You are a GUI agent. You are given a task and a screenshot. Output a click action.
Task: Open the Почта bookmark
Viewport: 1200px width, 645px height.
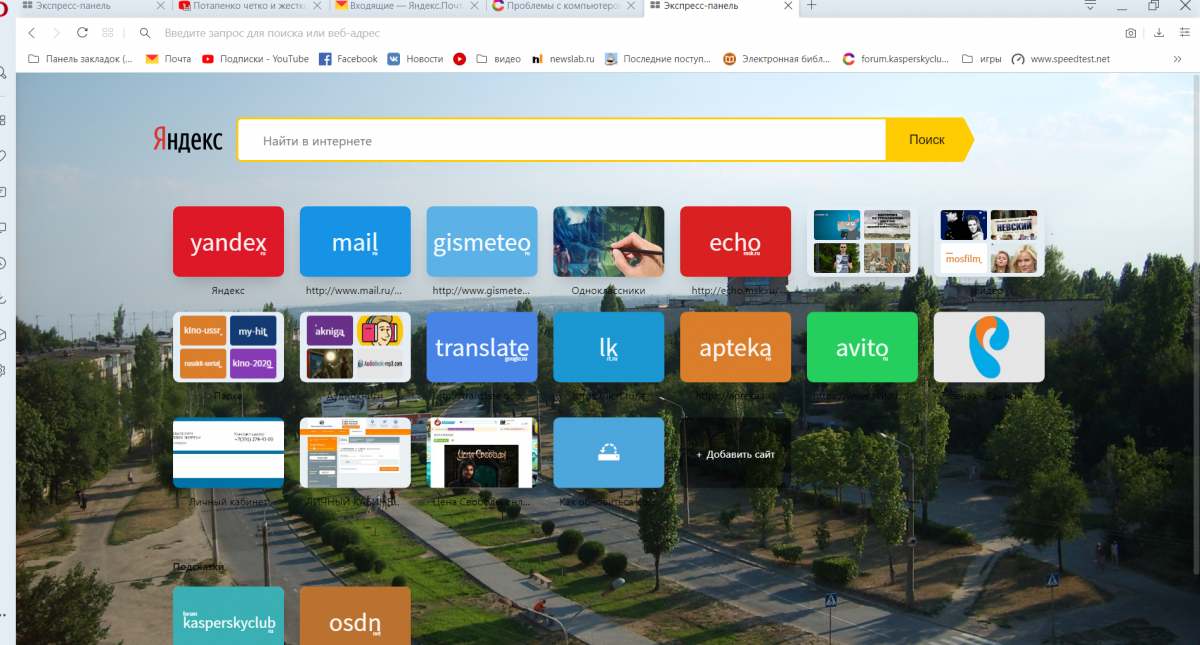point(168,59)
